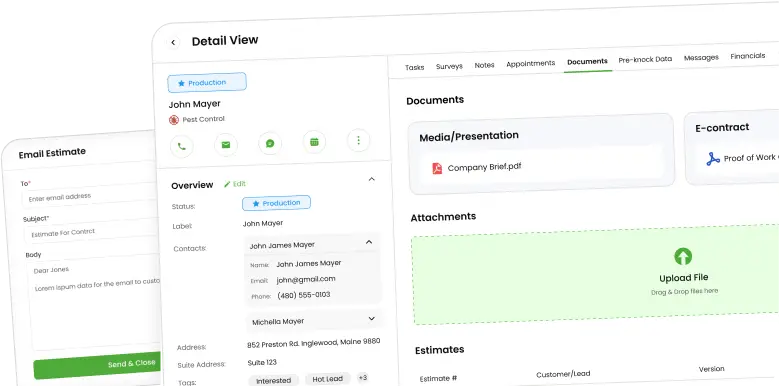Collapse the Overview section chevron
This screenshot has width=779, height=386.
click(372, 179)
